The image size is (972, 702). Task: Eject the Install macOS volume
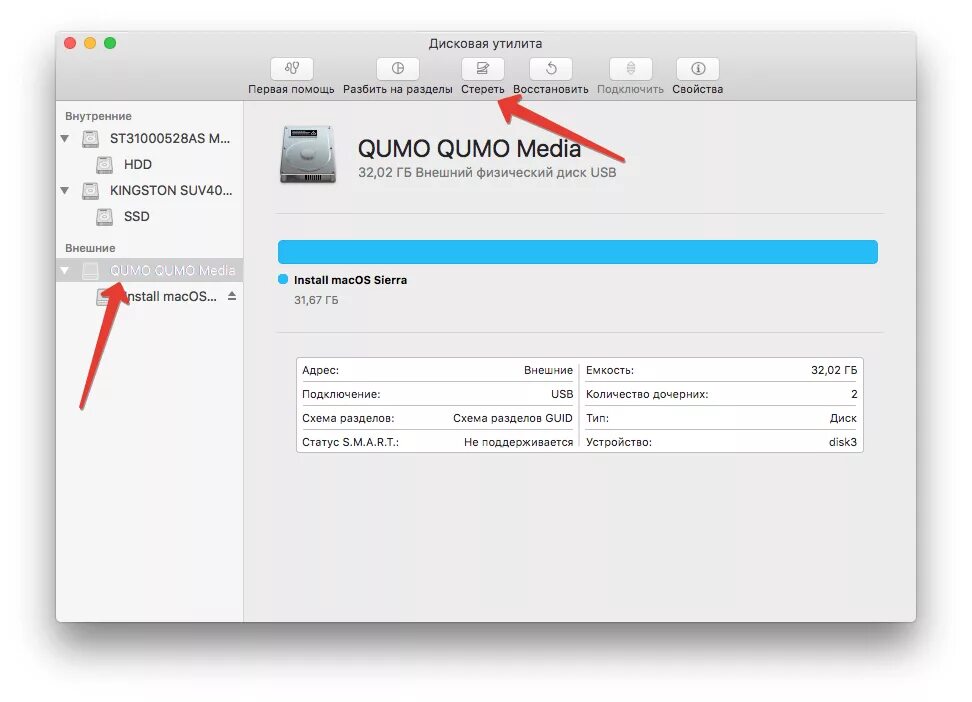[x=232, y=296]
